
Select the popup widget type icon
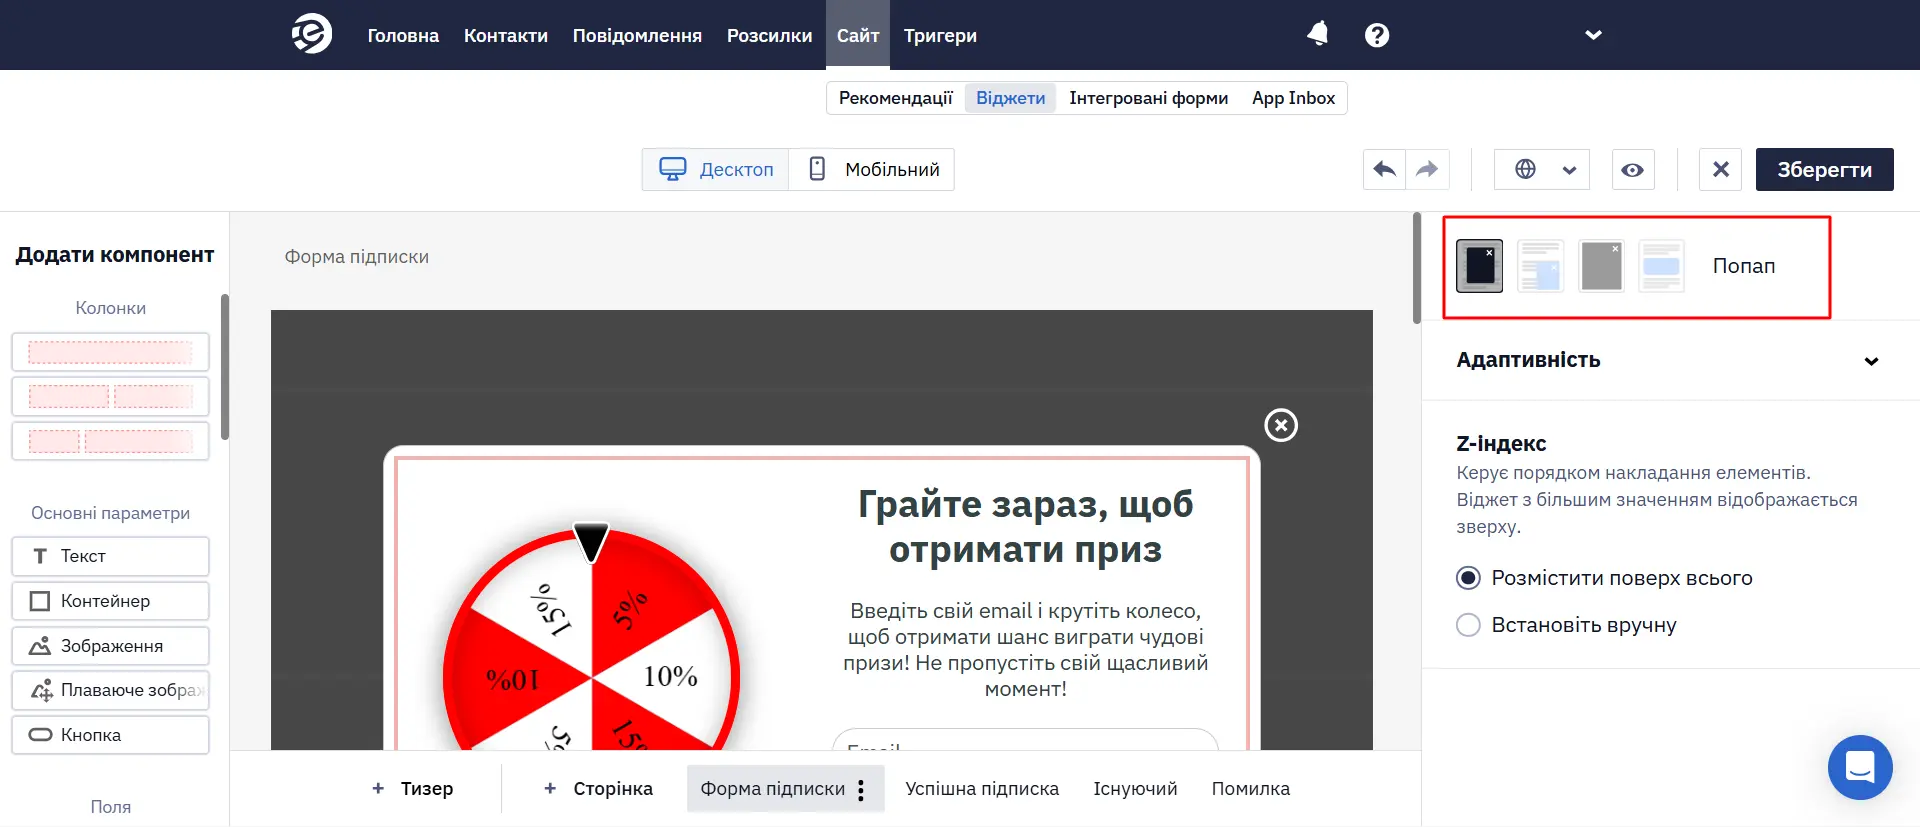pos(1479,266)
